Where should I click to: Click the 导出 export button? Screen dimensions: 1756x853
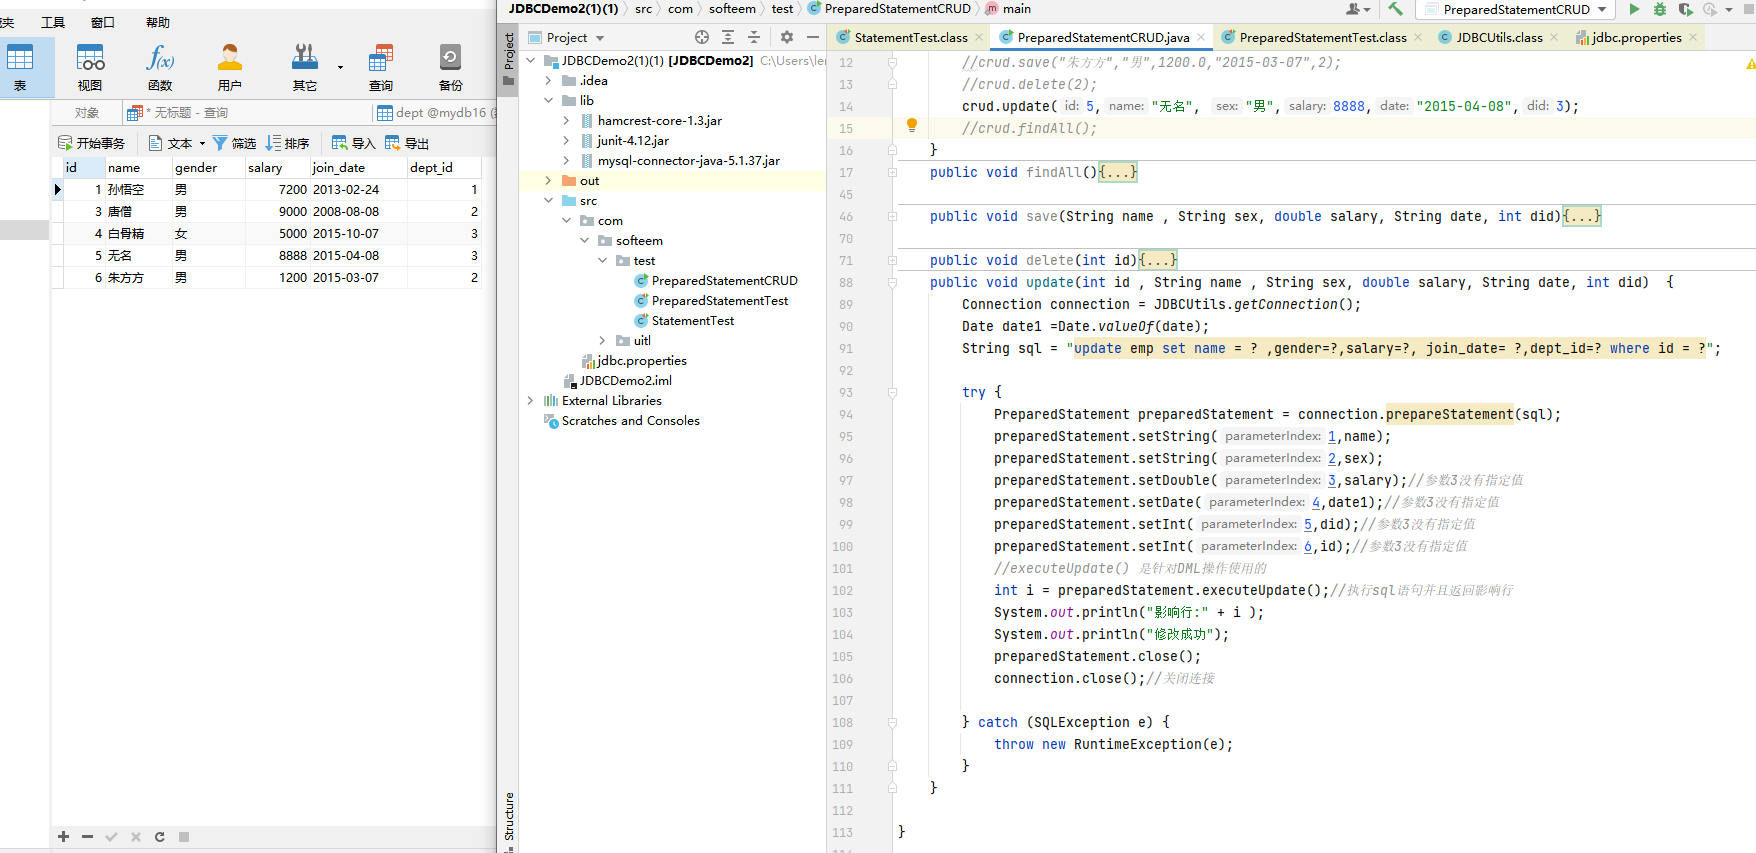[407, 144]
